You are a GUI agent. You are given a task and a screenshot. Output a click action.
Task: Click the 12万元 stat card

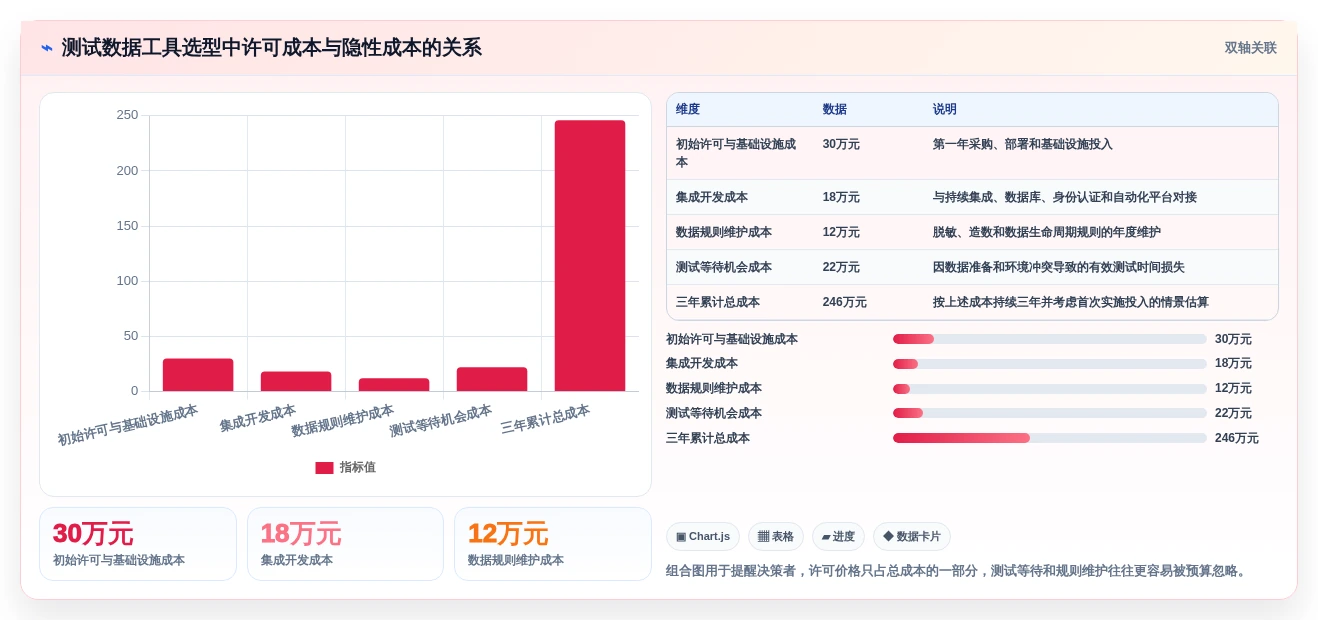[x=553, y=544]
